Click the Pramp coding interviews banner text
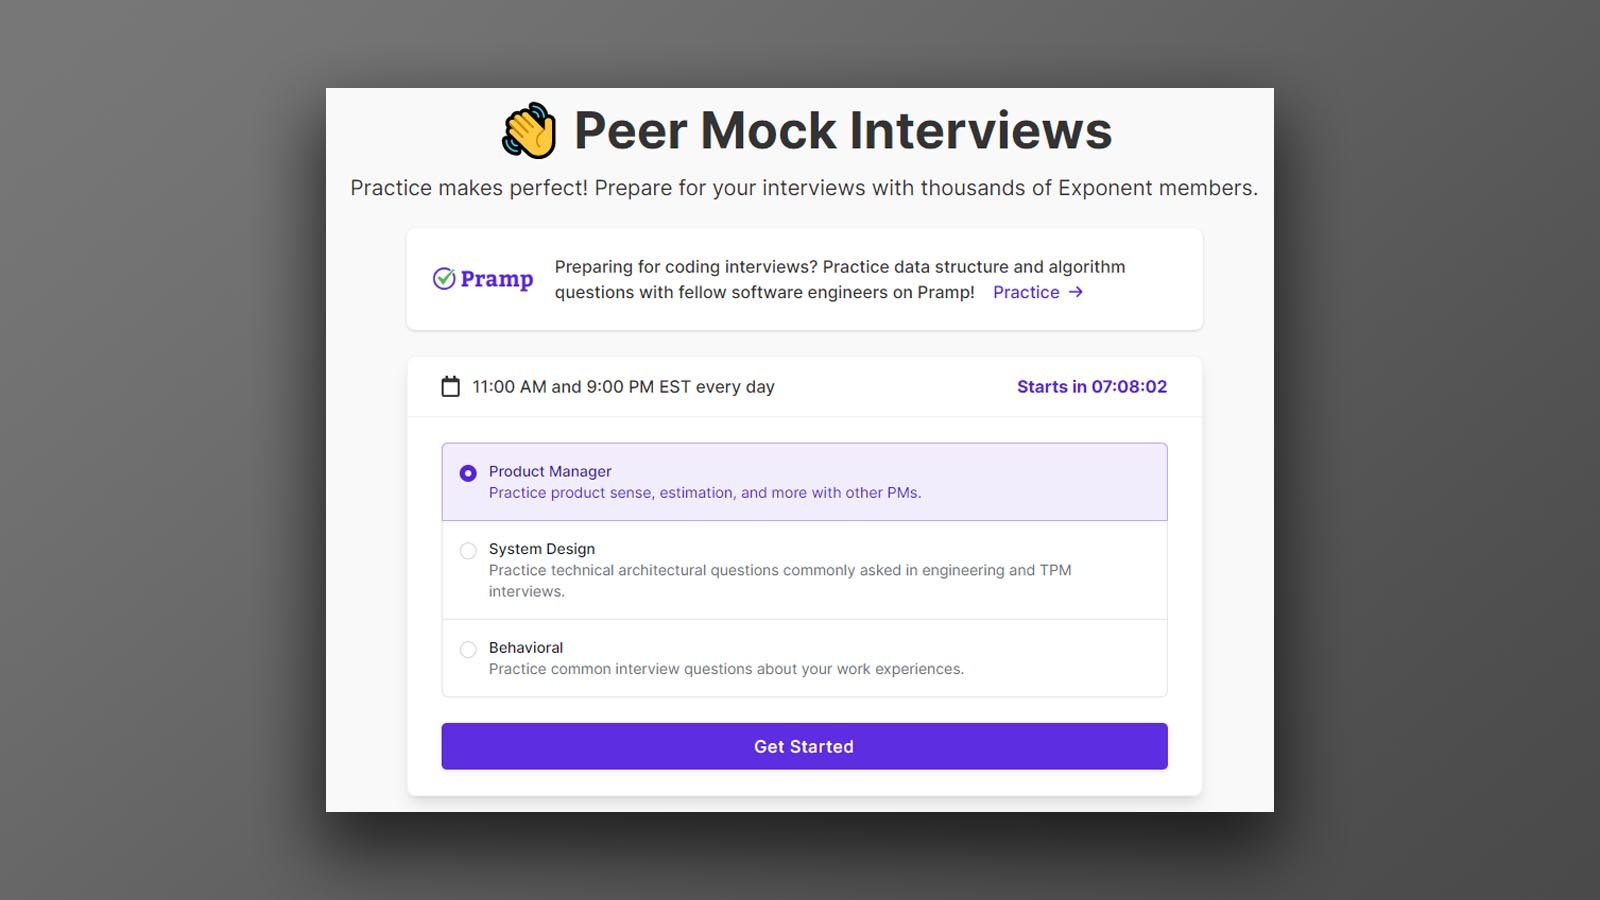The image size is (1600, 900). [840, 279]
